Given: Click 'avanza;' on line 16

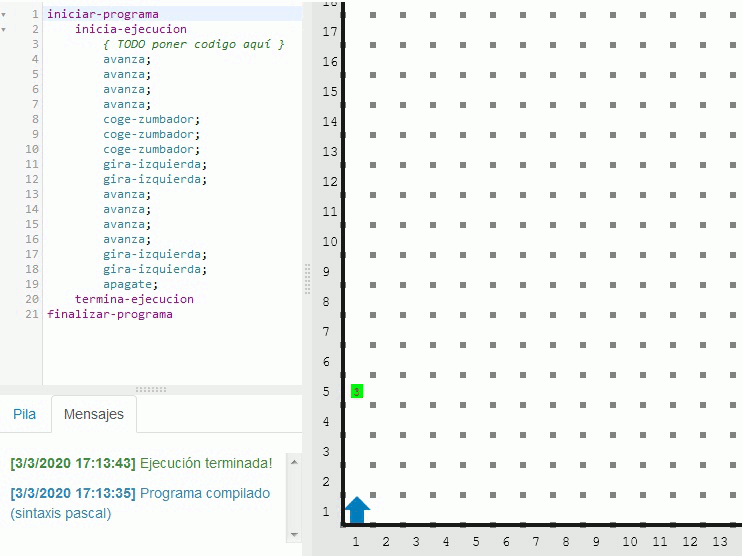Looking at the screenshot, I should [x=127, y=239].
